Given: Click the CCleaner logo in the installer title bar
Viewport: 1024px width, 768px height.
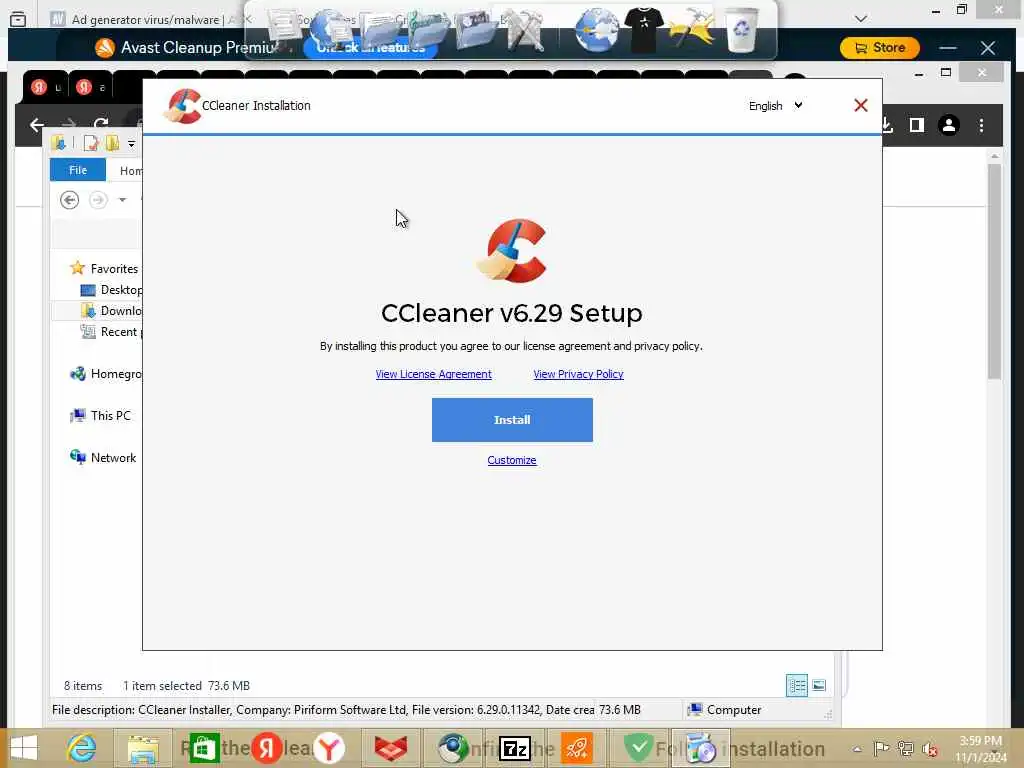Looking at the screenshot, I should [x=183, y=106].
